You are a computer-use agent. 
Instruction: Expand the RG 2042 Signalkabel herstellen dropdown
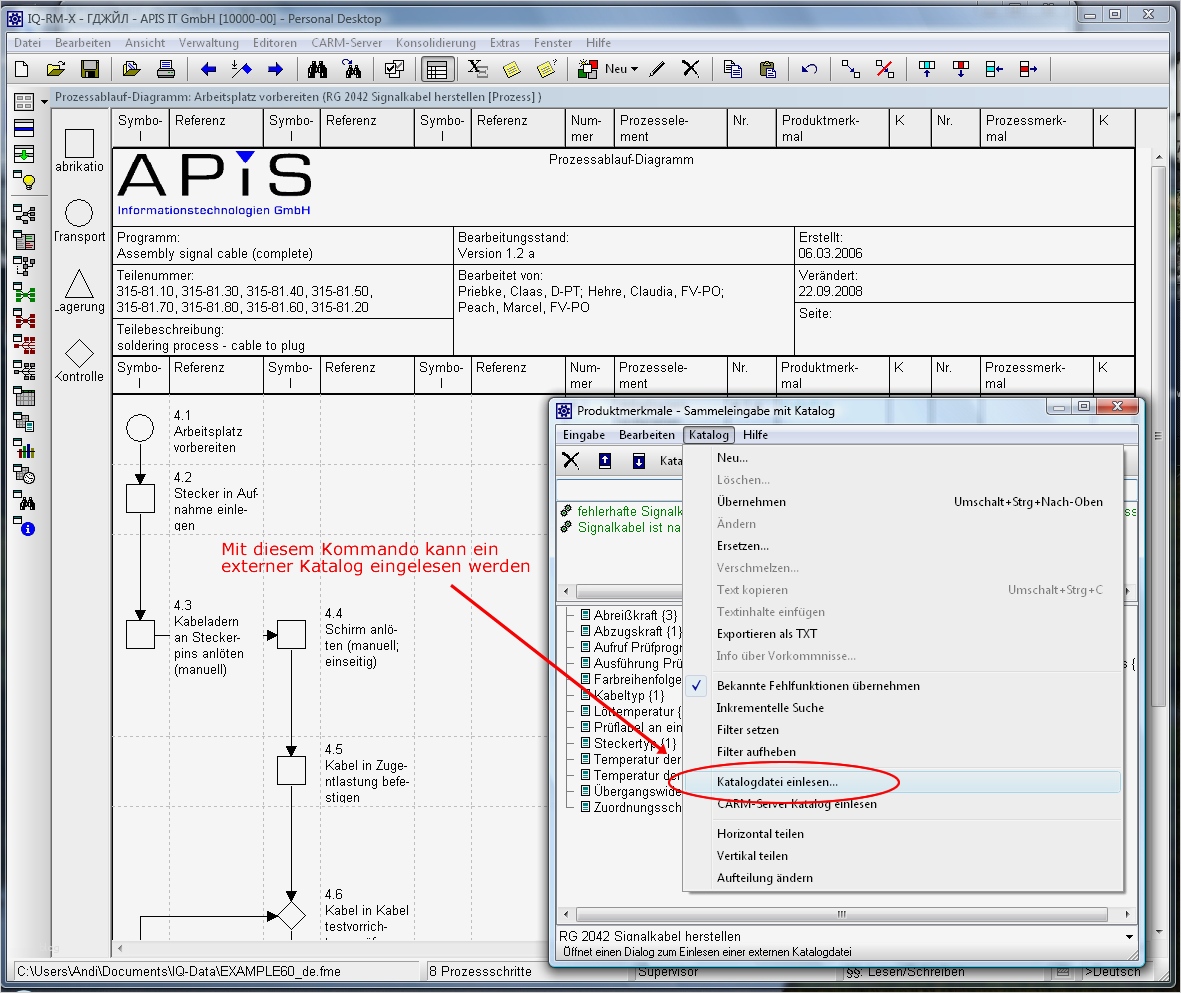[x=1130, y=936]
